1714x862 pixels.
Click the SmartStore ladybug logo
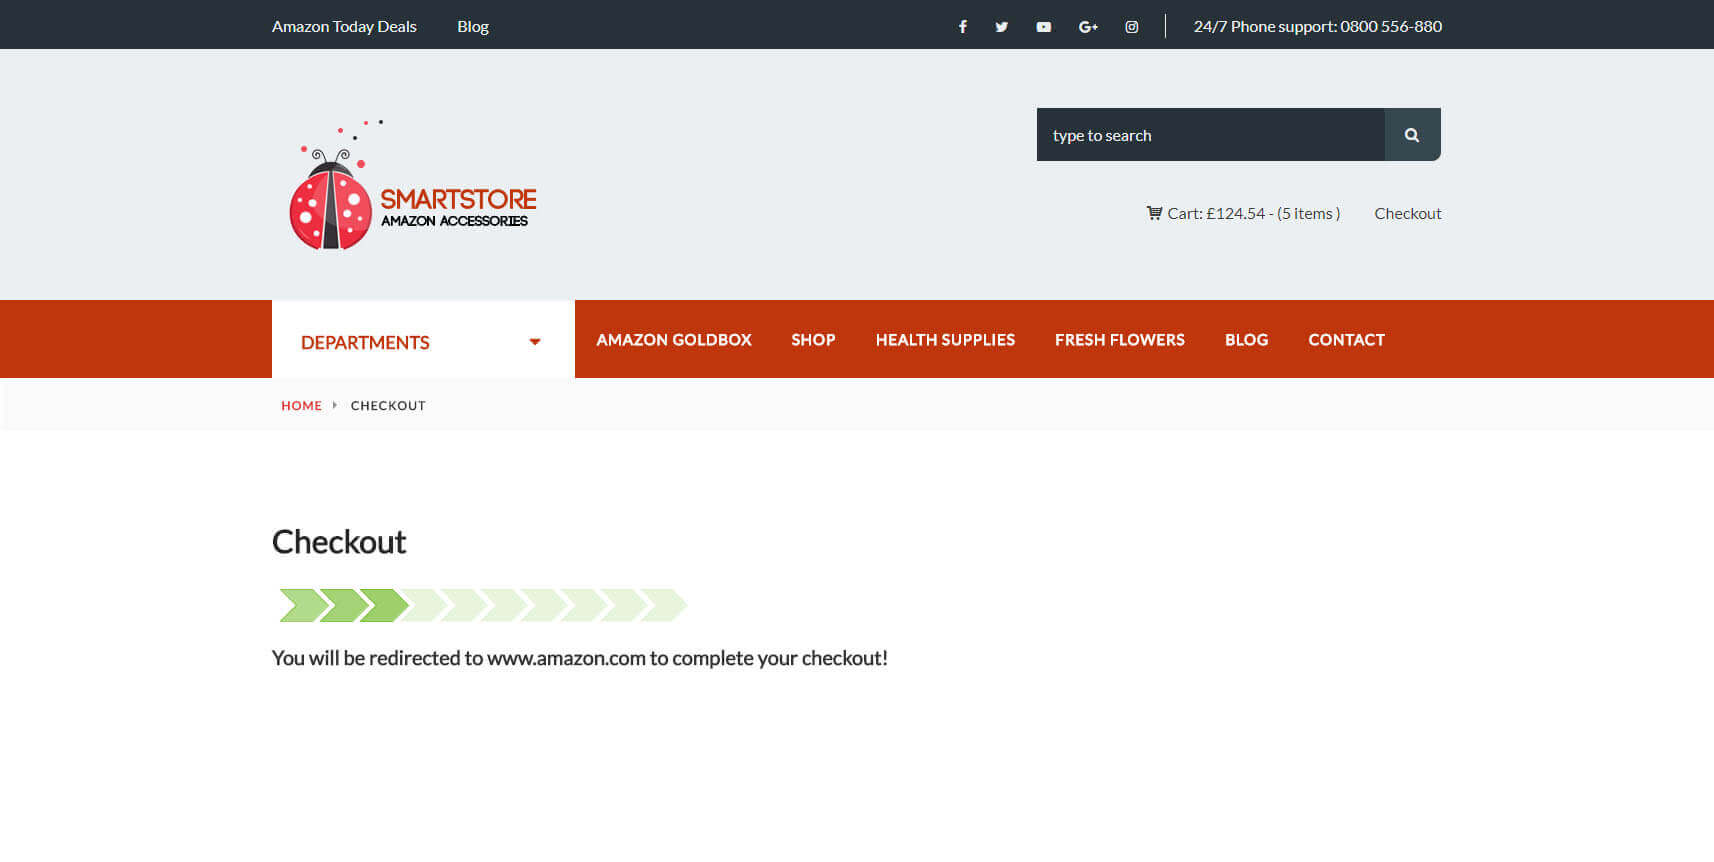pos(412,185)
